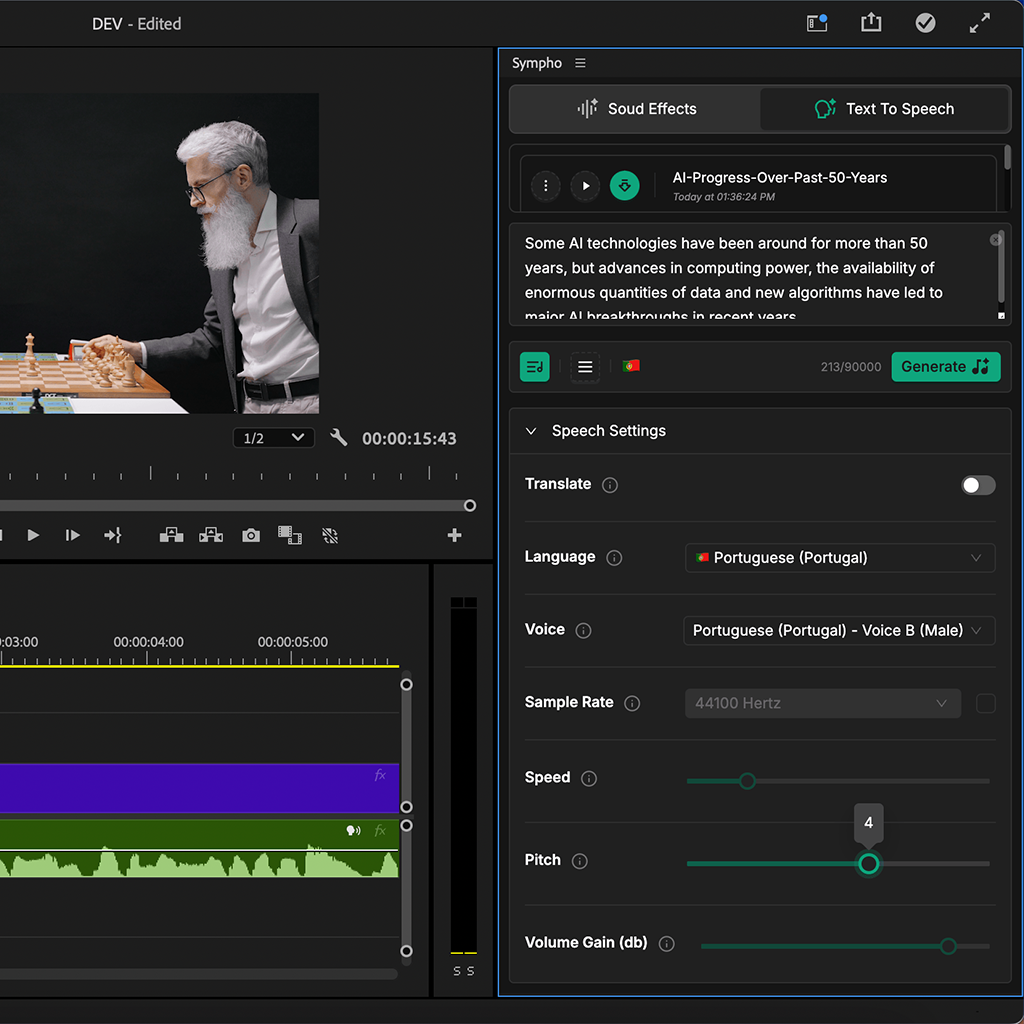The image size is (1024, 1024).
Task: Open the Sympho panel hamburger menu
Action: (x=581, y=63)
